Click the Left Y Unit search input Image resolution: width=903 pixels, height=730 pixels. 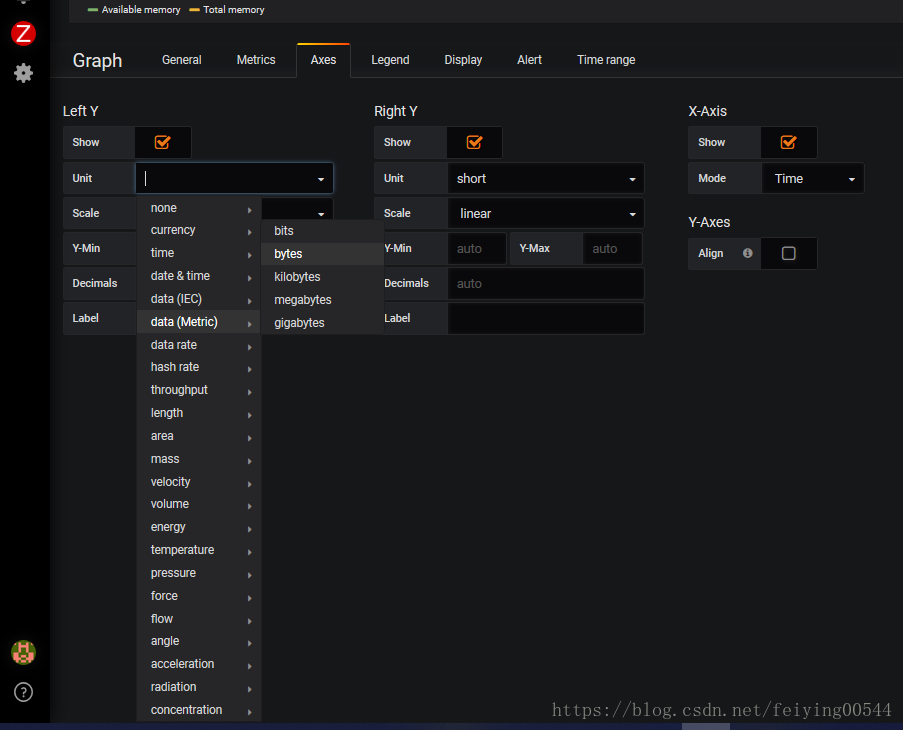tap(234, 178)
